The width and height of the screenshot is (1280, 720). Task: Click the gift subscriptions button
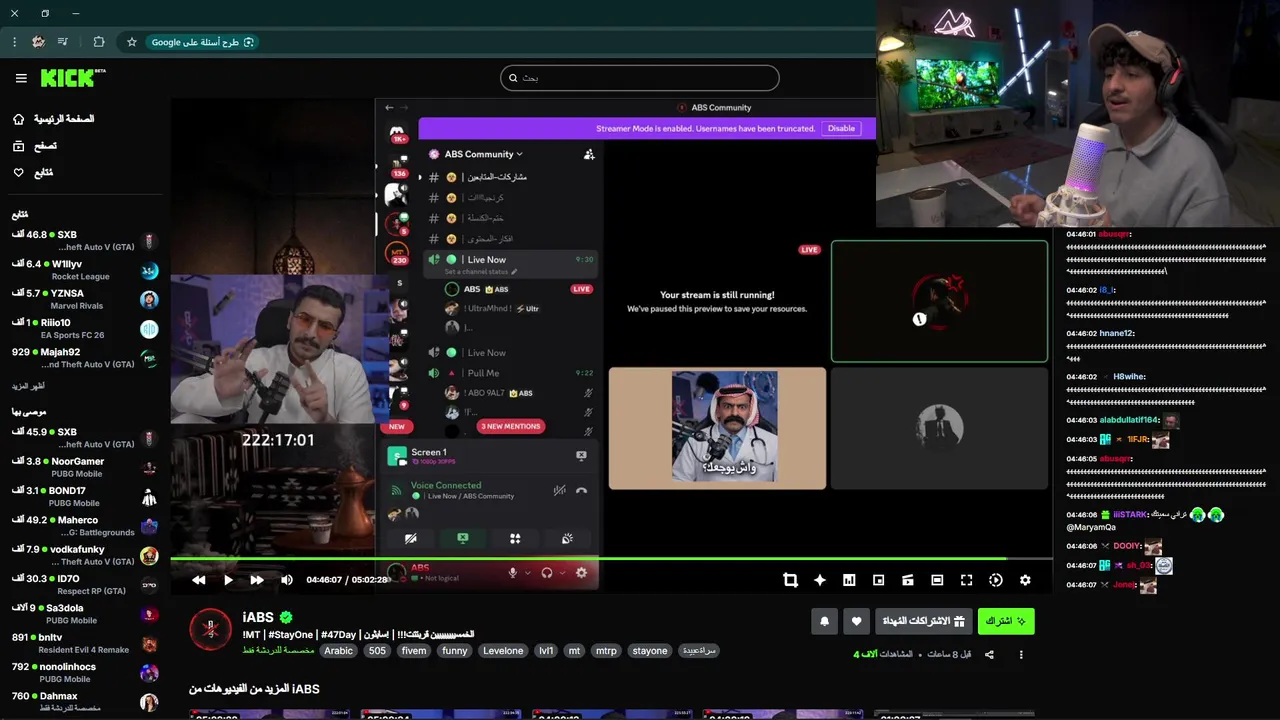coord(923,621)
